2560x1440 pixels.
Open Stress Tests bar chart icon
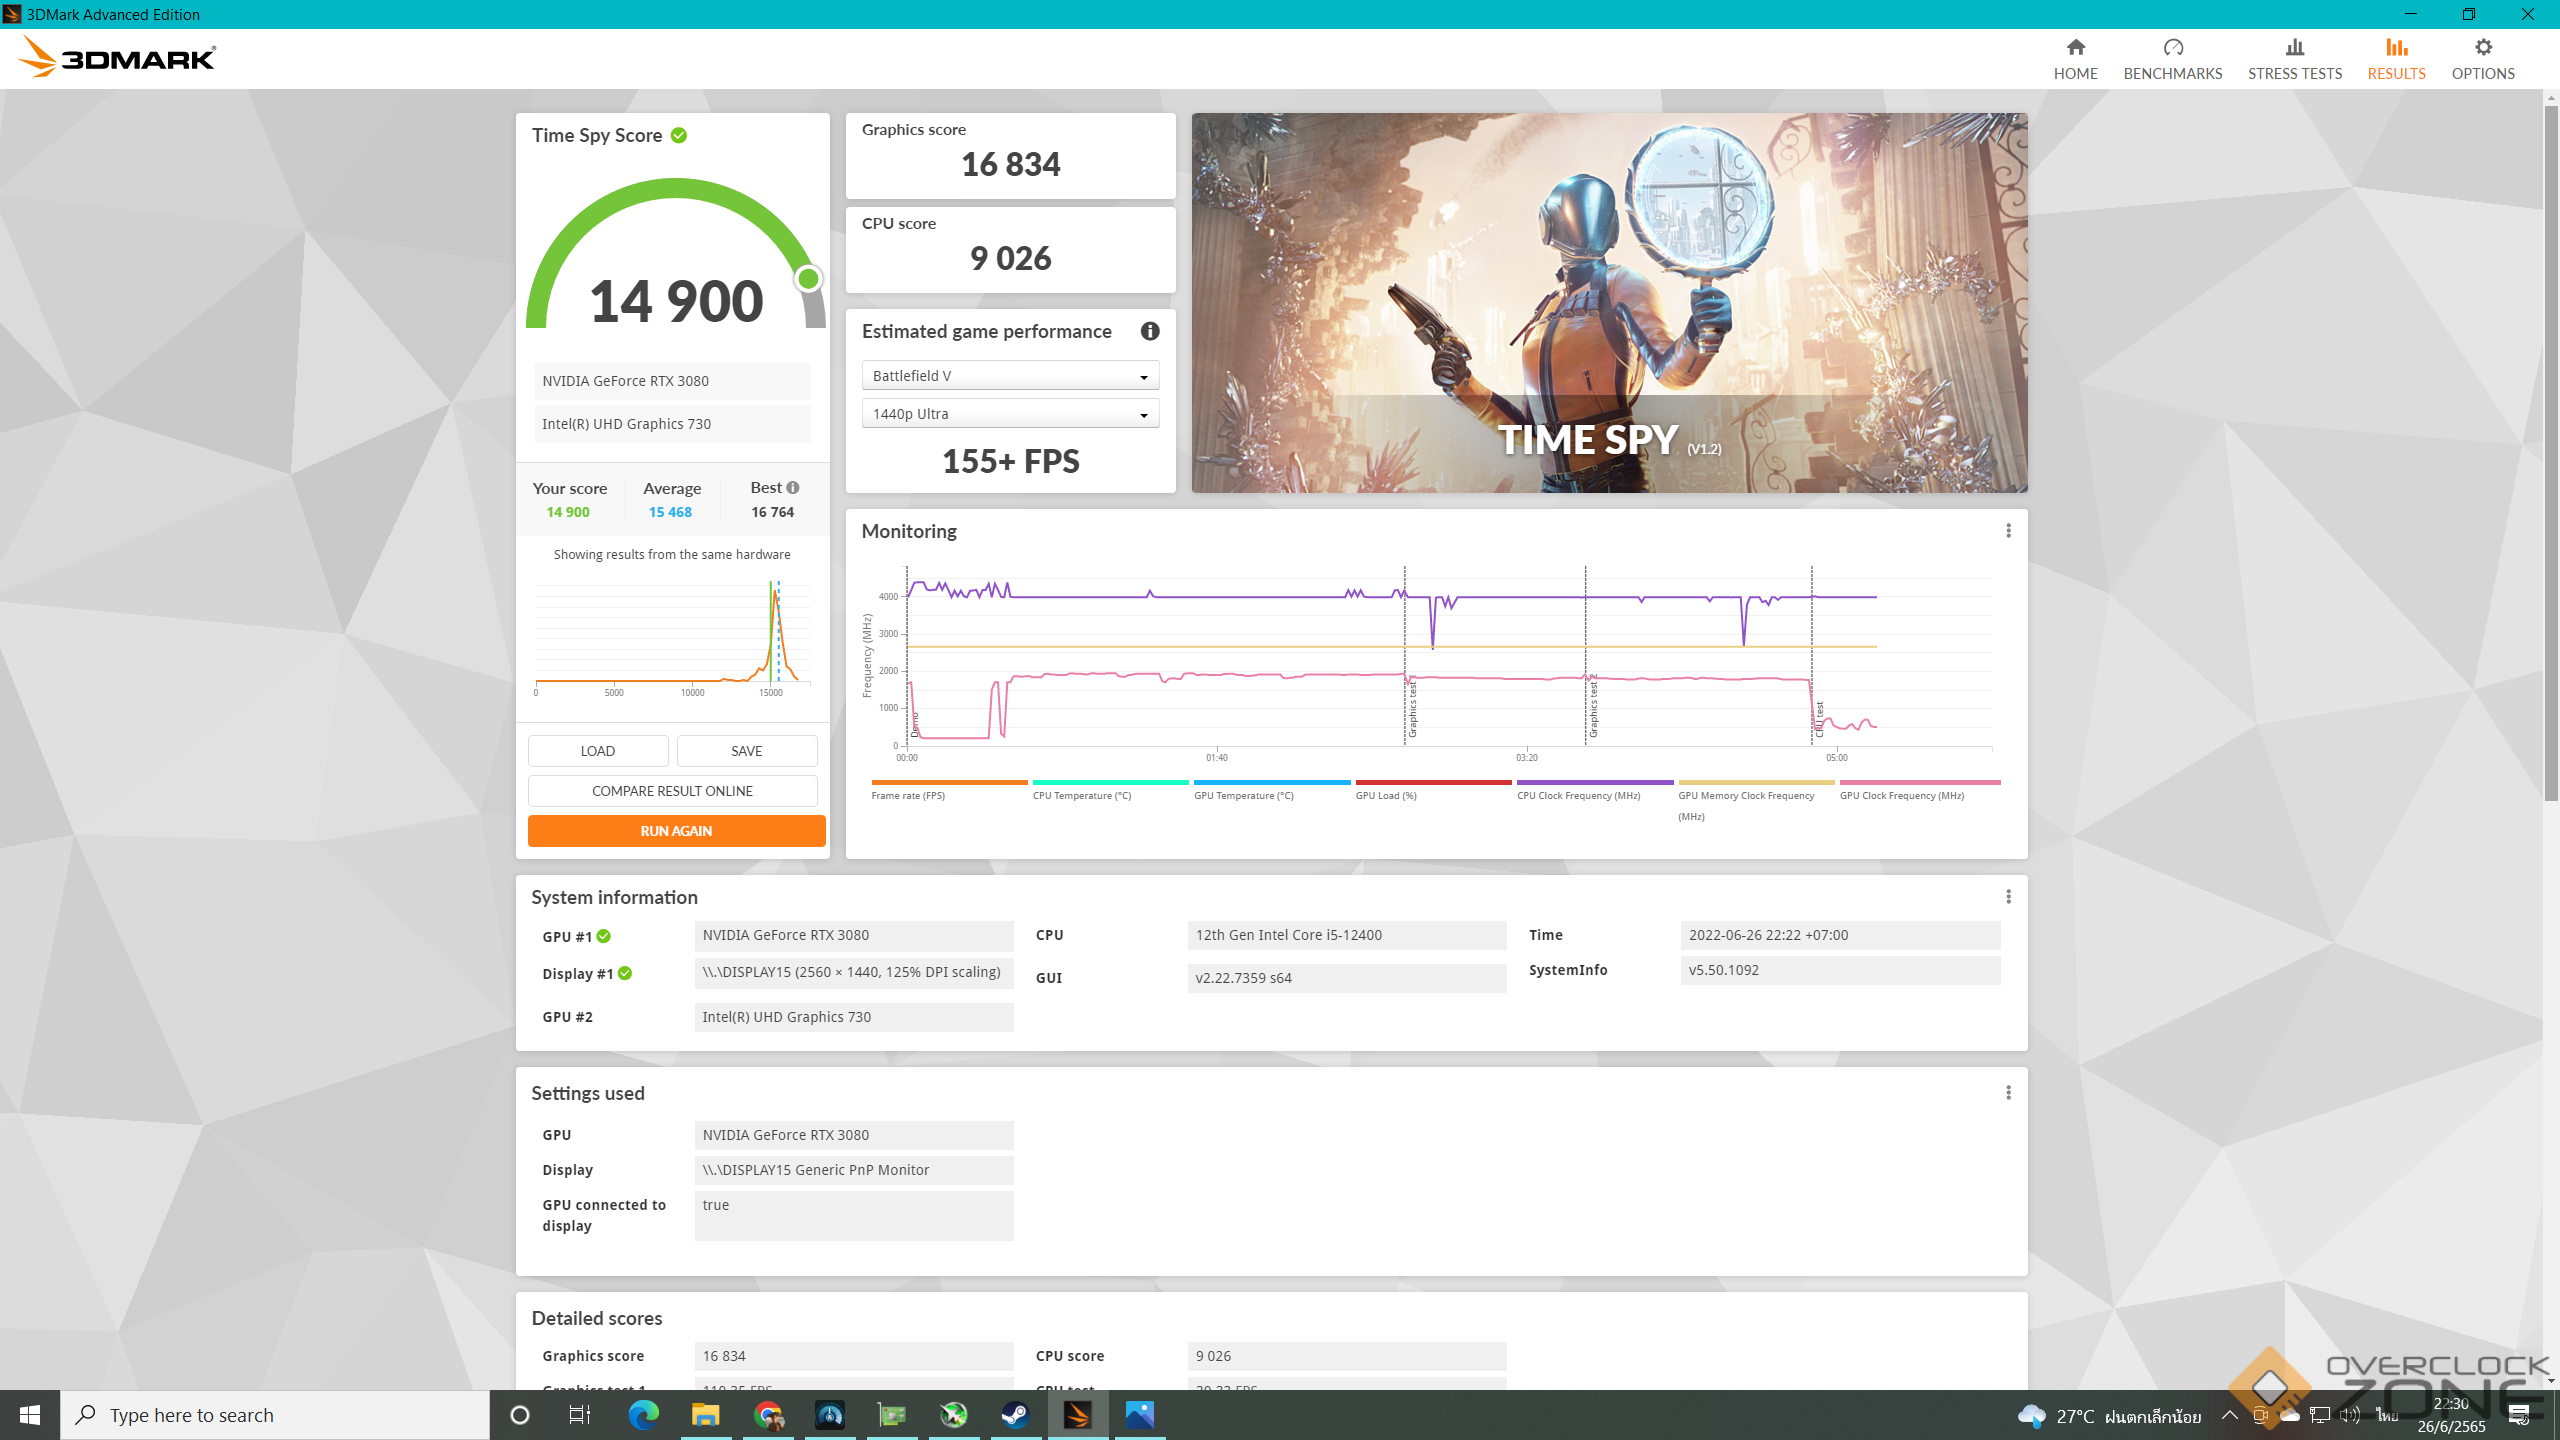click(2294, 48)
